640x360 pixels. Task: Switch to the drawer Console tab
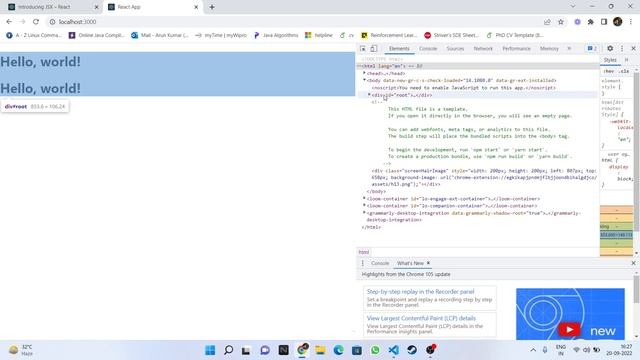tap(380, 263)
